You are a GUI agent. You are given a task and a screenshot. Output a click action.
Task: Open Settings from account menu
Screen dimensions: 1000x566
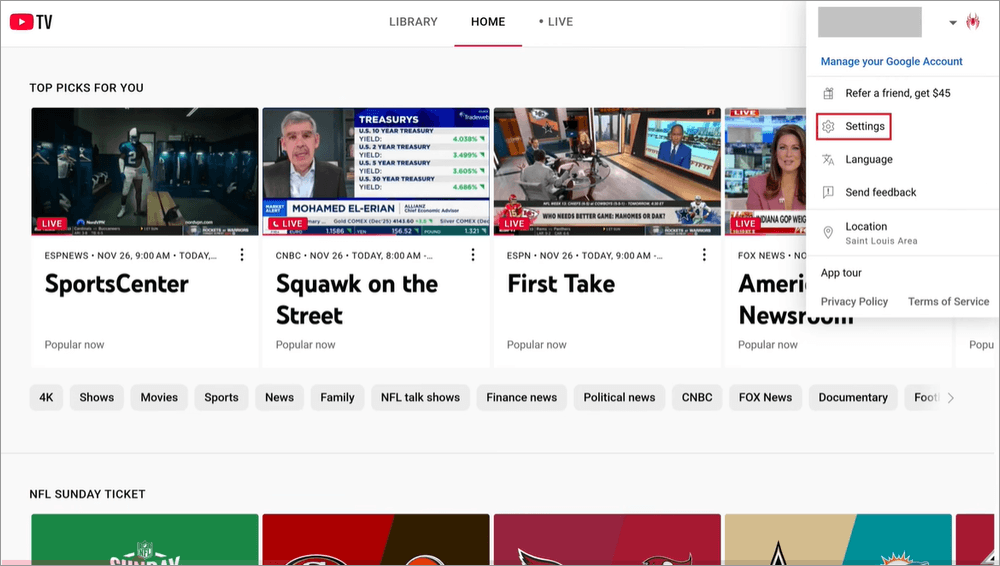click(853, 126)
